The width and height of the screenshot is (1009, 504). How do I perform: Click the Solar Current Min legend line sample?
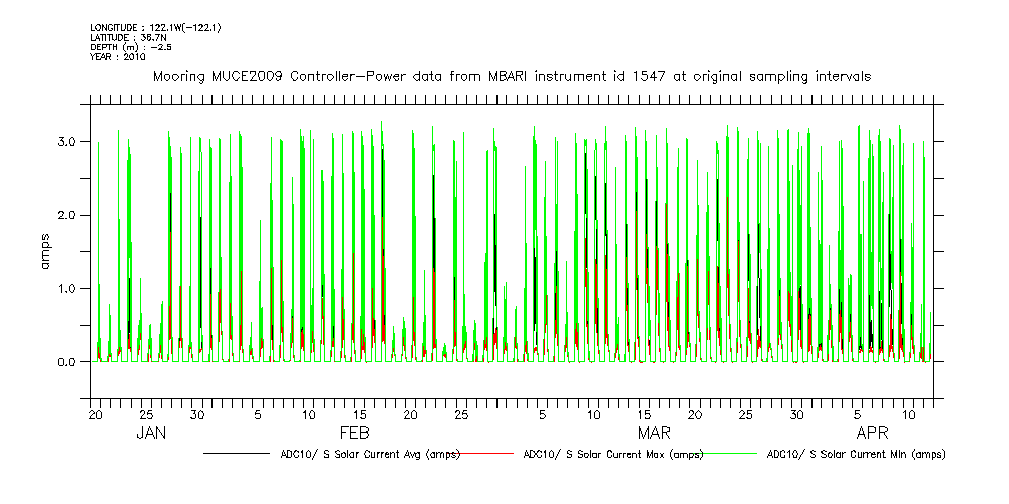(733, 454)
